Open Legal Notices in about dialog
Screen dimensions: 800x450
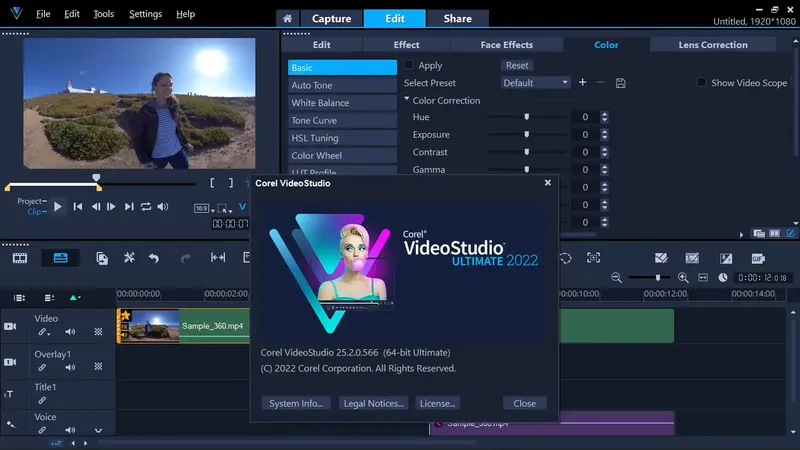(373, 403)
